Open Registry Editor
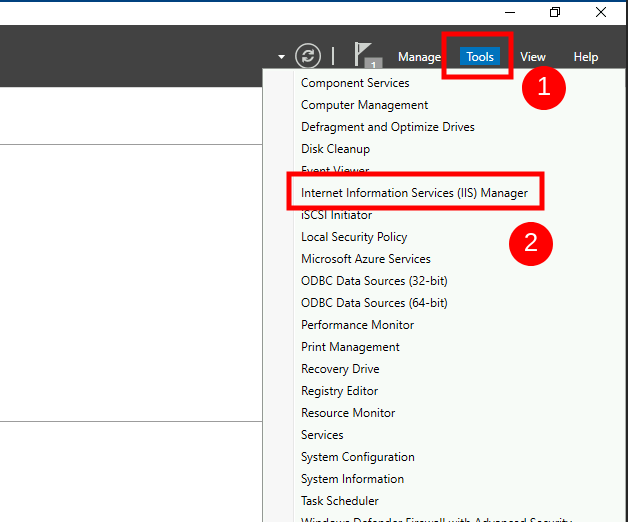The width and height of the screenshot is (628, 522). point(339,391)
